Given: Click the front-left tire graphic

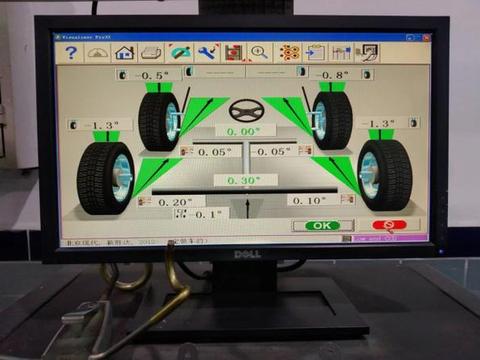Looking at the screenshot, I should [159, 122].
